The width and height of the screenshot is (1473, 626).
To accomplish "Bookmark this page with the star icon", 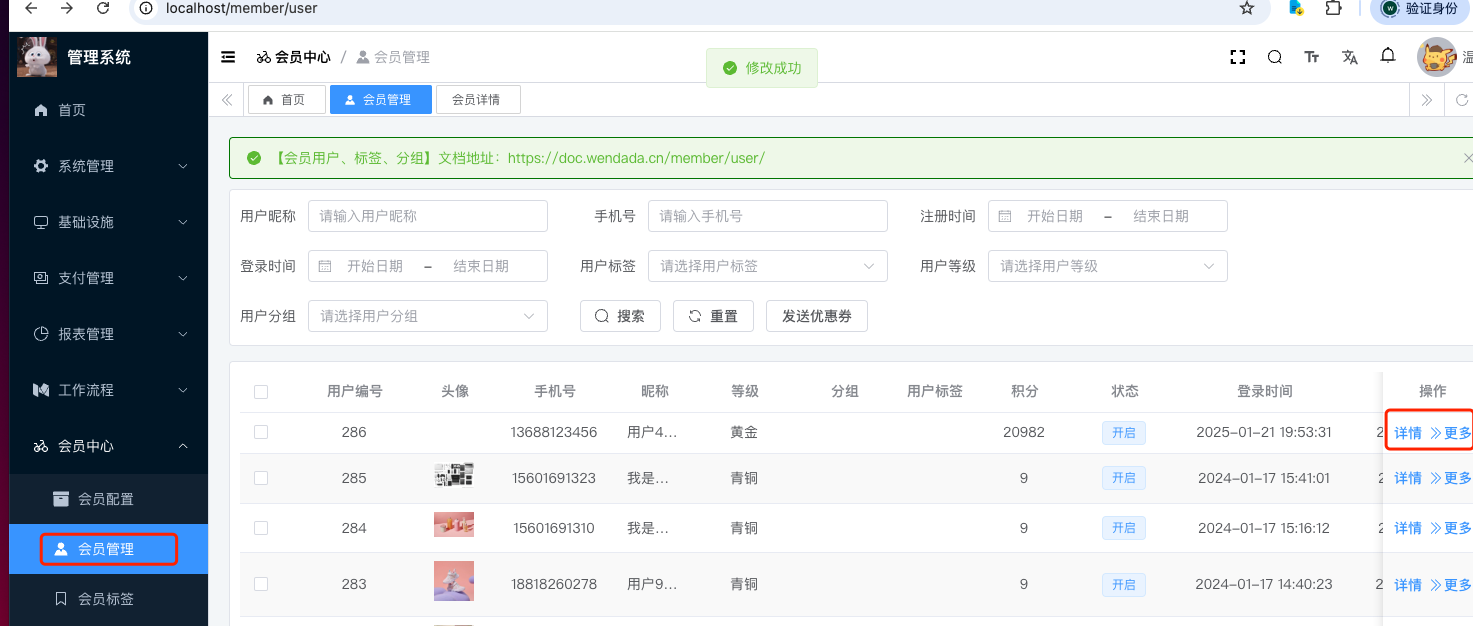I will [x=1246, y=8].
